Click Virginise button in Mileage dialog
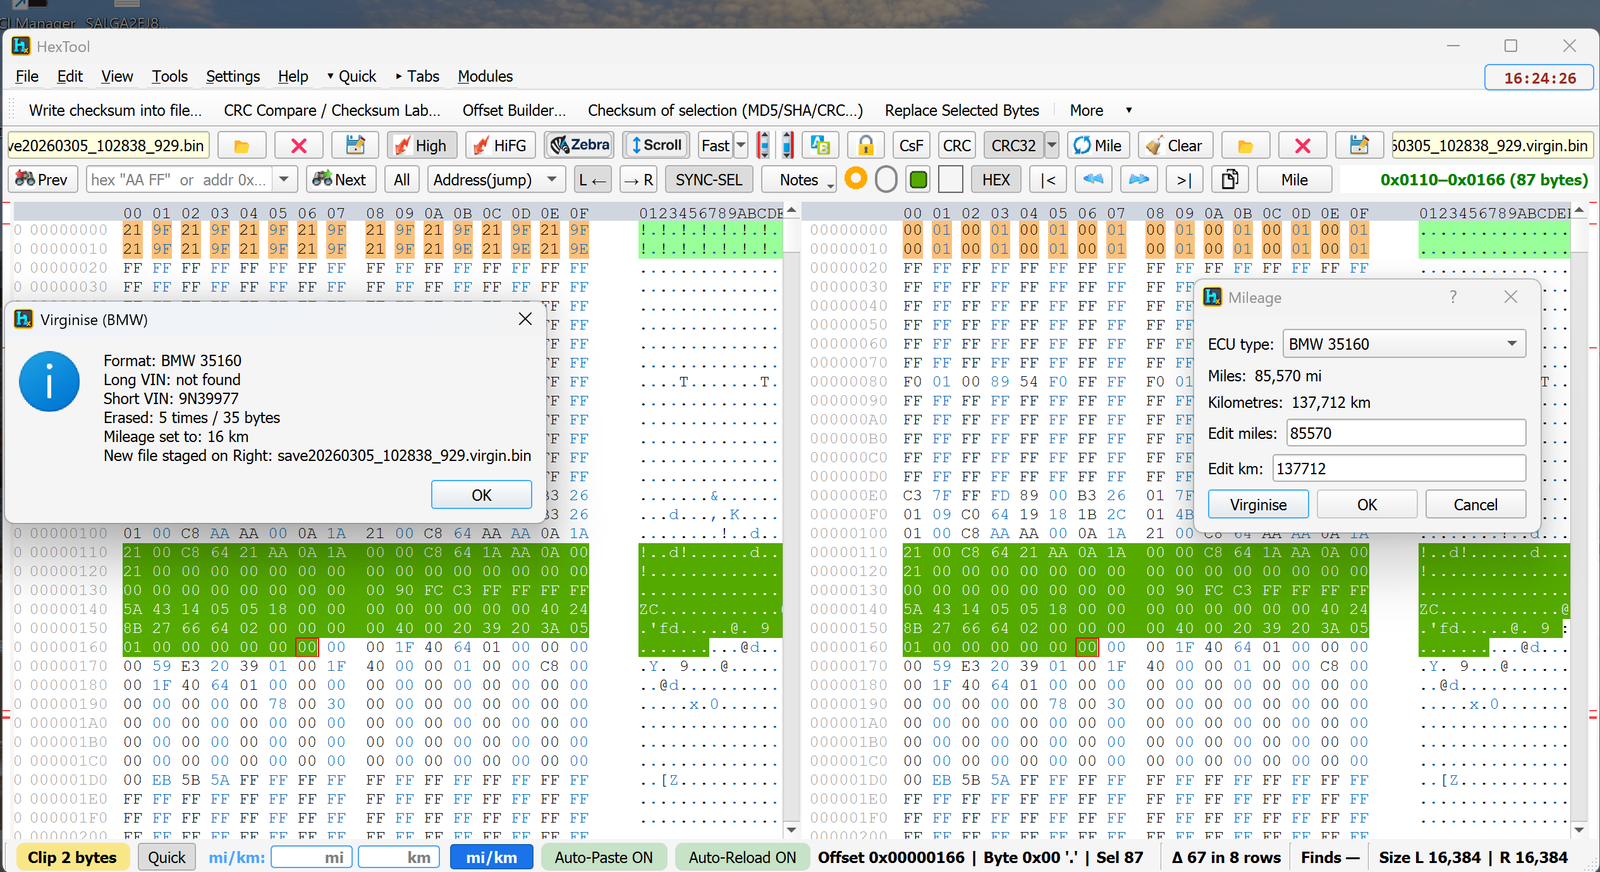Viewport: 1600px width, 872px height. click(1258, 505)
